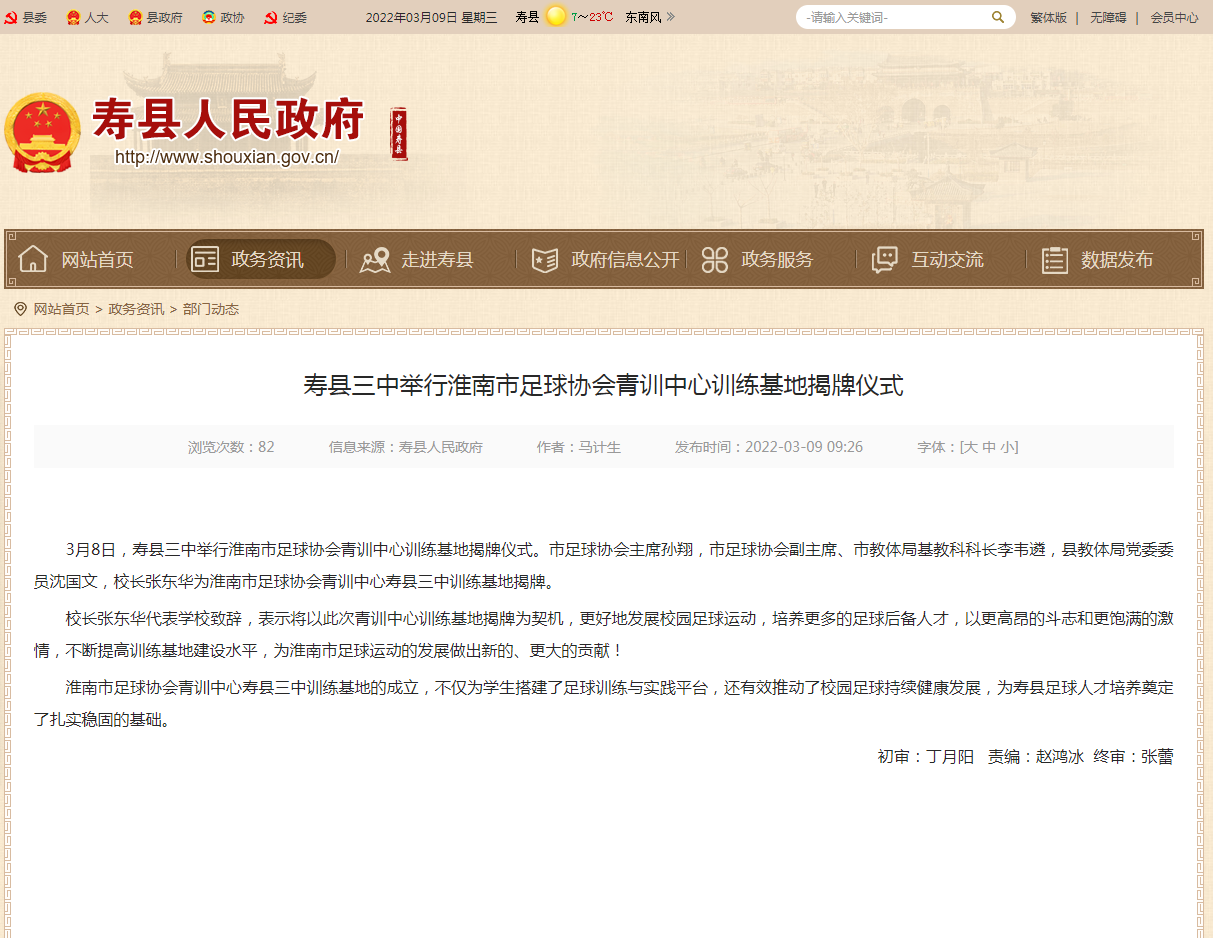The width and height of the screenshot is (1213, 938).
Task: Open the 部门动态 breadcrumb section
Action: coord(212,309)
